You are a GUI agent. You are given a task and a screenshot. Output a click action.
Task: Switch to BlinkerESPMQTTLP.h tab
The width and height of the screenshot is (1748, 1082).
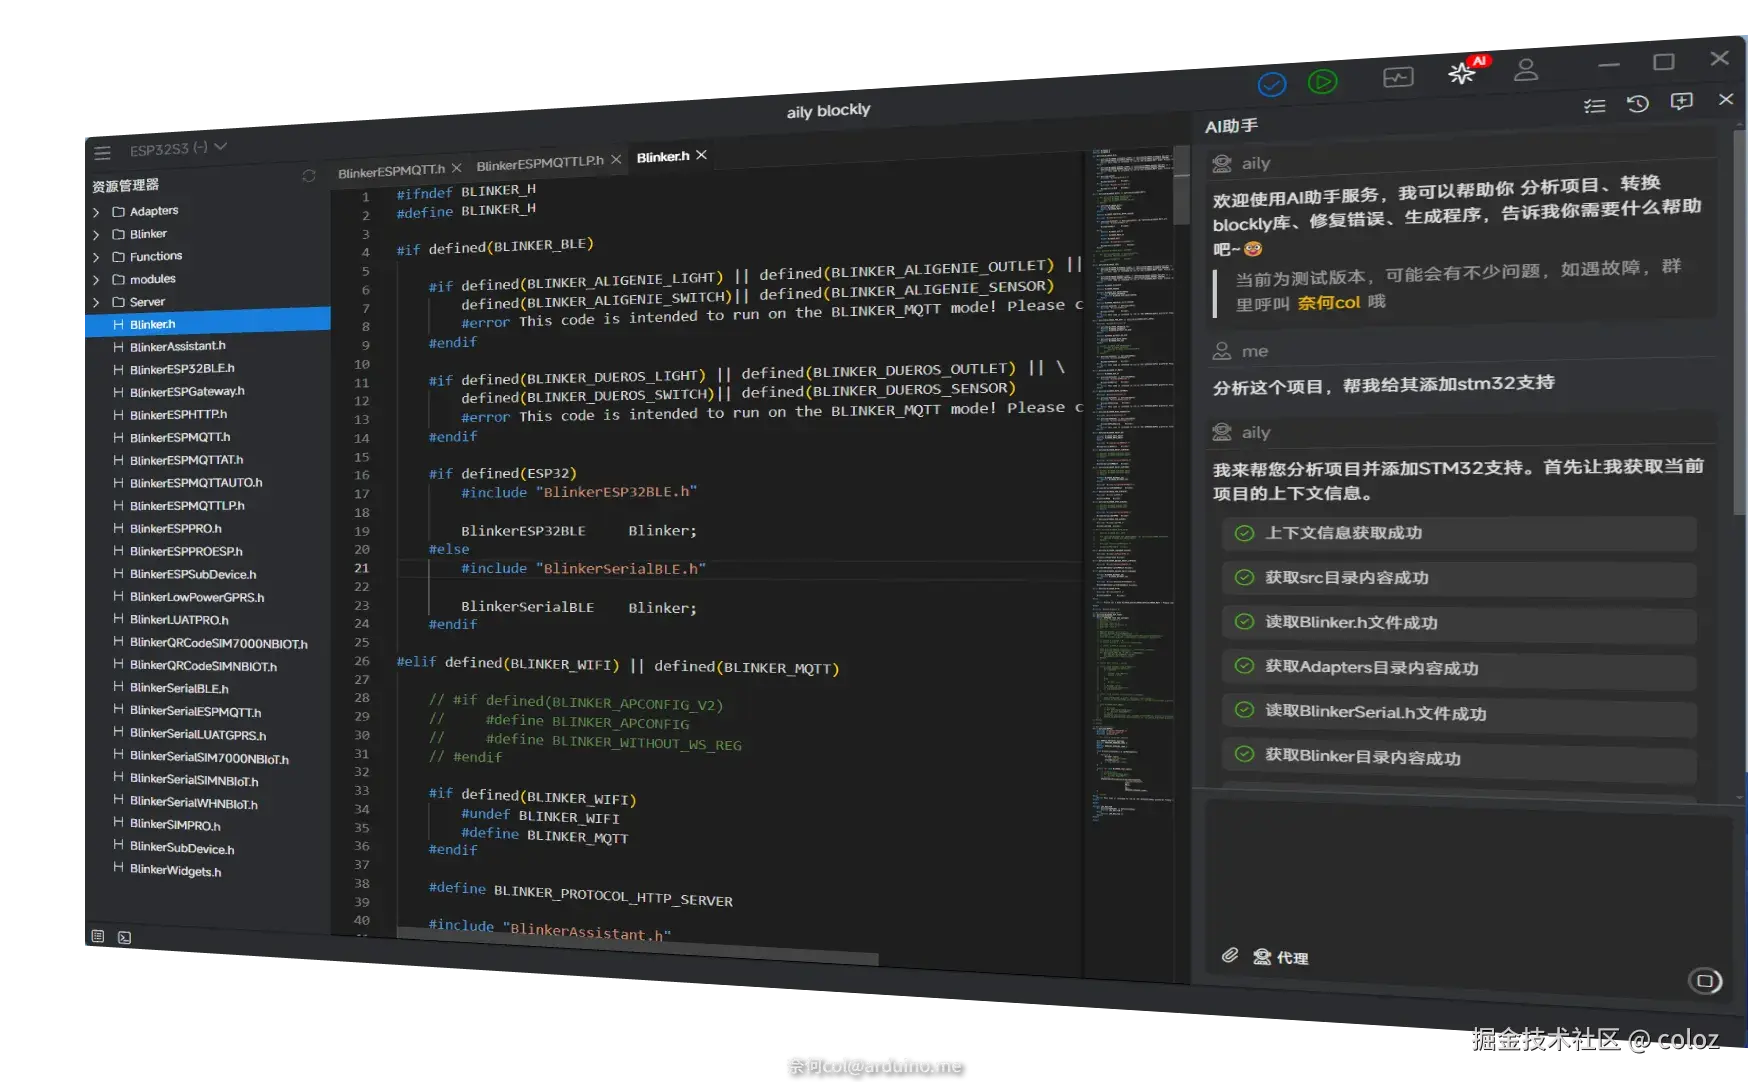[x=540, y=163]
